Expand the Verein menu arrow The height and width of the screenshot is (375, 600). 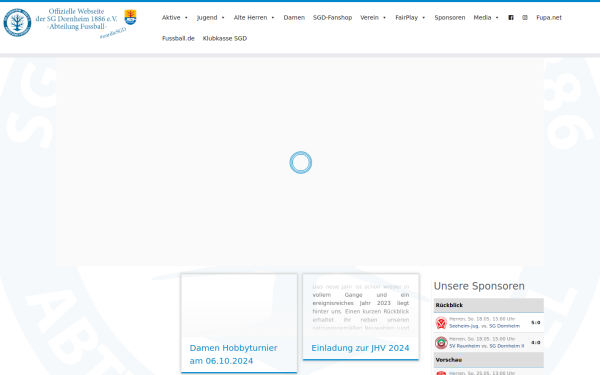pyautogui.click(x=385, y=18)
